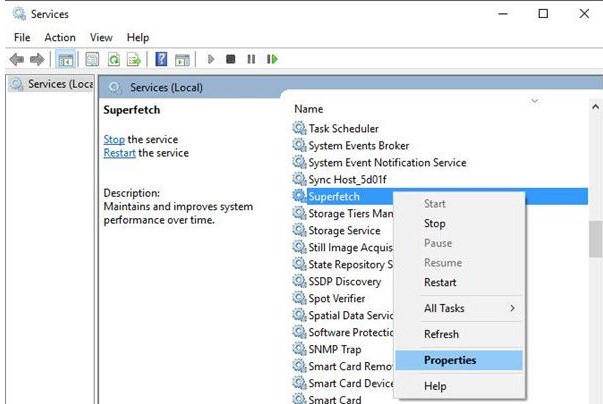The width and height of the screenshot is (603, 404).
Task: Select the Spatial Data Service row
Action: (350, 315)
